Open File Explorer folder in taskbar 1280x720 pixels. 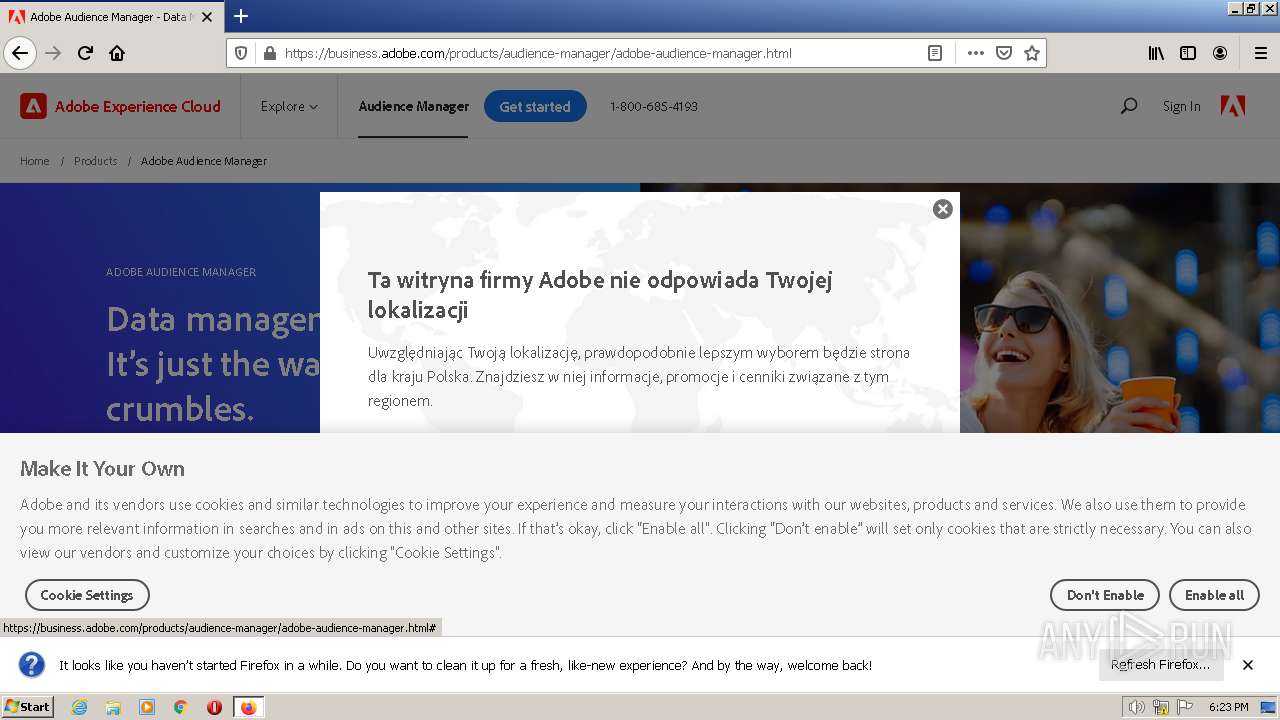pos(113,707)
